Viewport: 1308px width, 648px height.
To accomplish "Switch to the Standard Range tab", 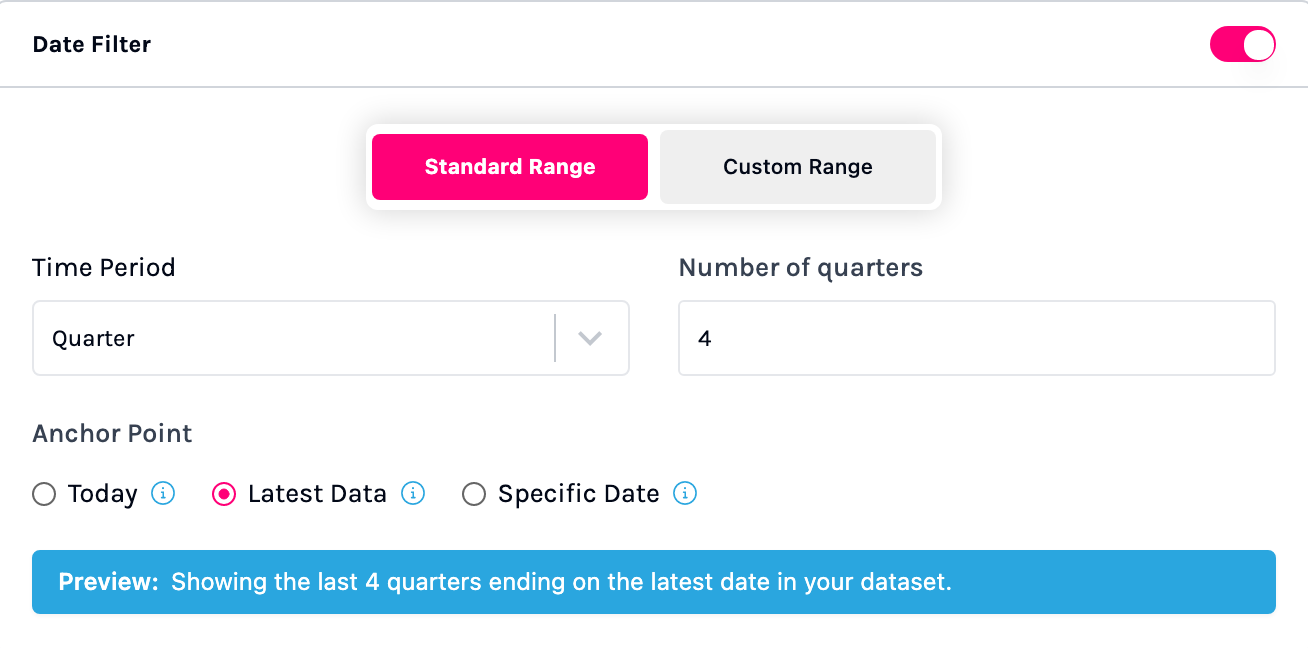I will pyautogui.click(x=510, y=167).
